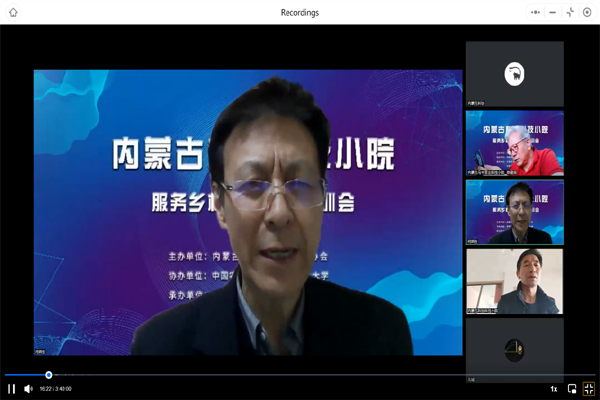Exit fullscreen mode in player controls
Screen dimensions: 600x400
tap(588, 388)
